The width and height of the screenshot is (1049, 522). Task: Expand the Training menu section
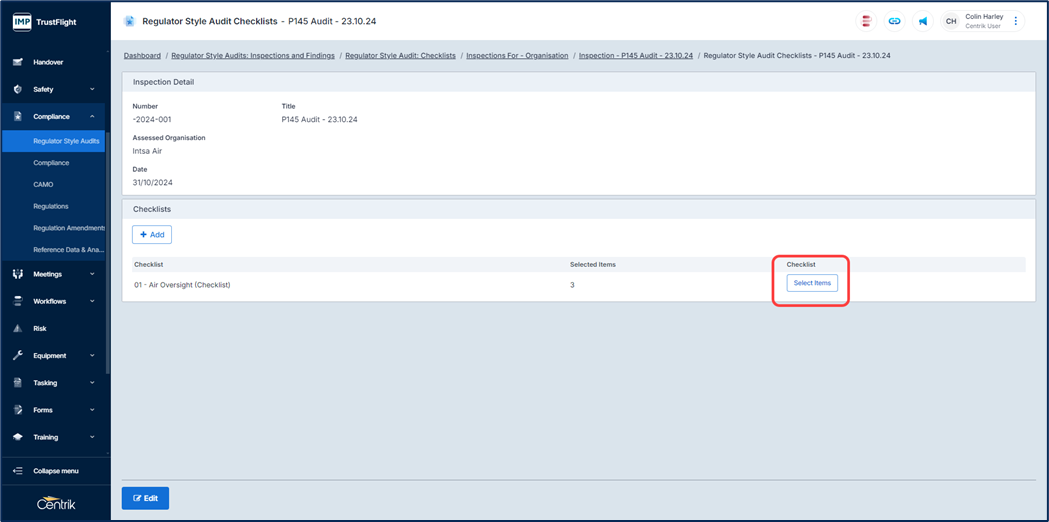[x=54, y=437]
